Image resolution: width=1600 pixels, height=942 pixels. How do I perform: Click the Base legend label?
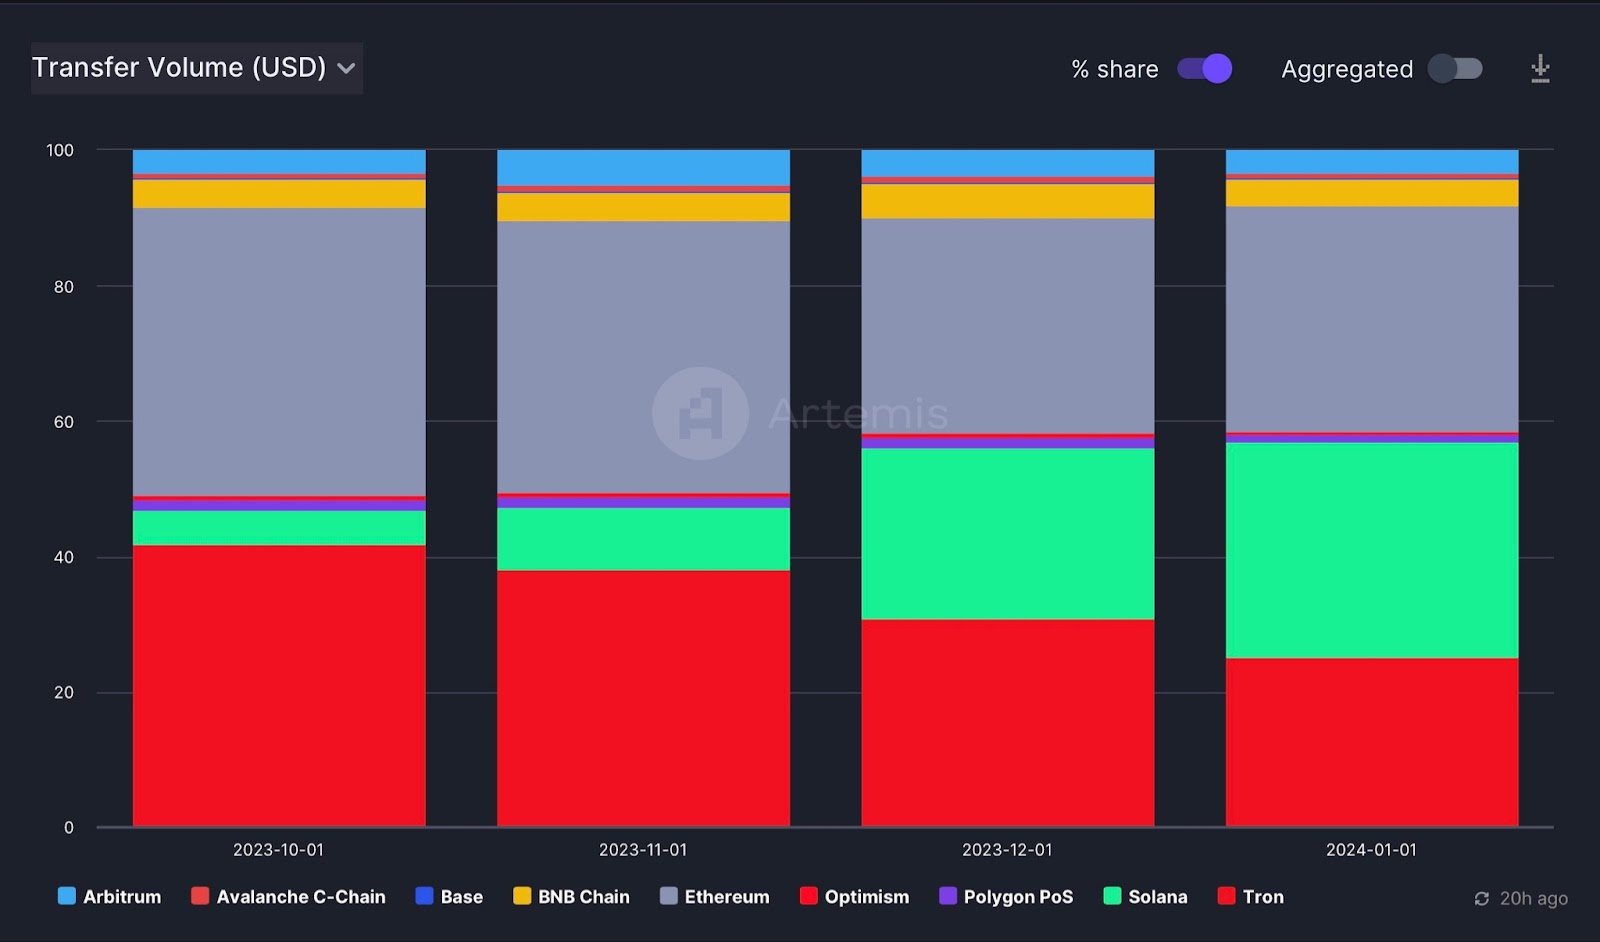[462, 897]
